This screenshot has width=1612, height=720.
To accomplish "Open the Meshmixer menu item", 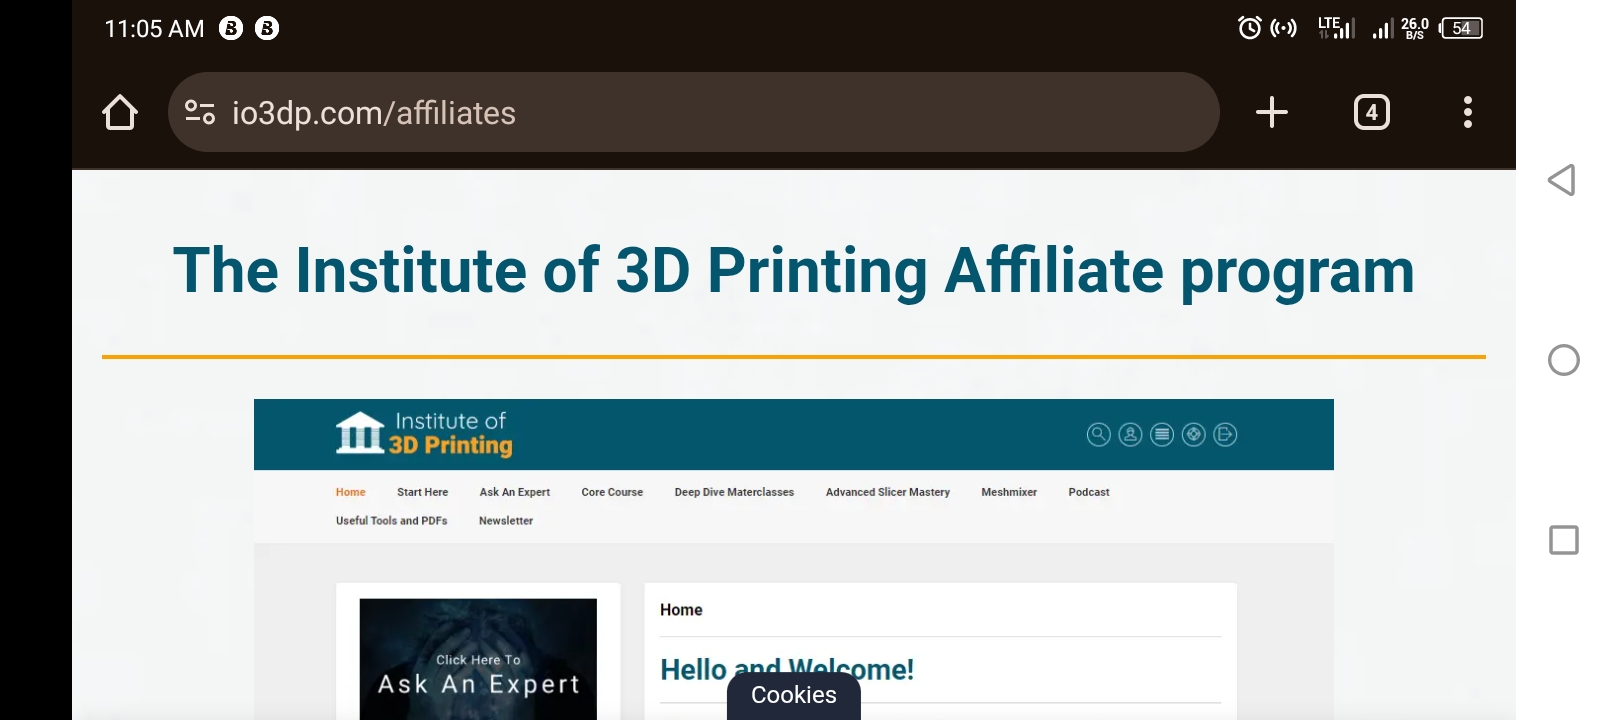I will pyautogui.click(x=1009, y=492).
